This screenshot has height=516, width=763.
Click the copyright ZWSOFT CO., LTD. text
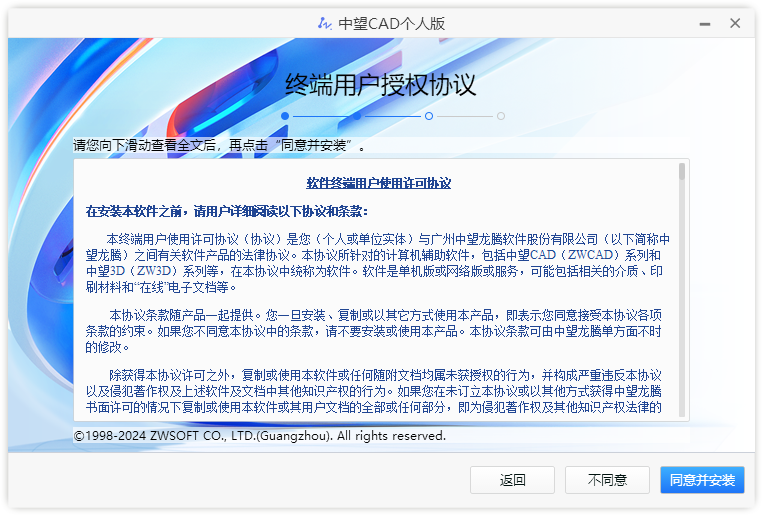tap(259, 435)
